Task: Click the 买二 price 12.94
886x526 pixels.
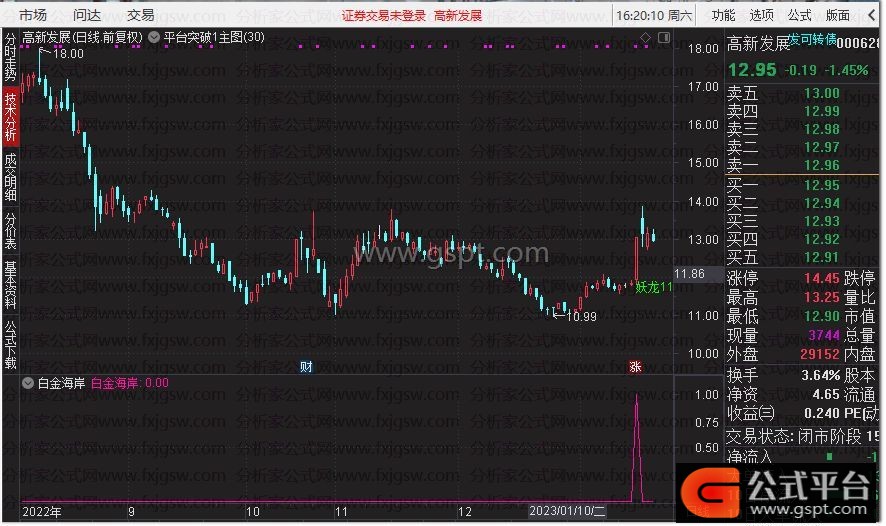Action: [822, 203]
